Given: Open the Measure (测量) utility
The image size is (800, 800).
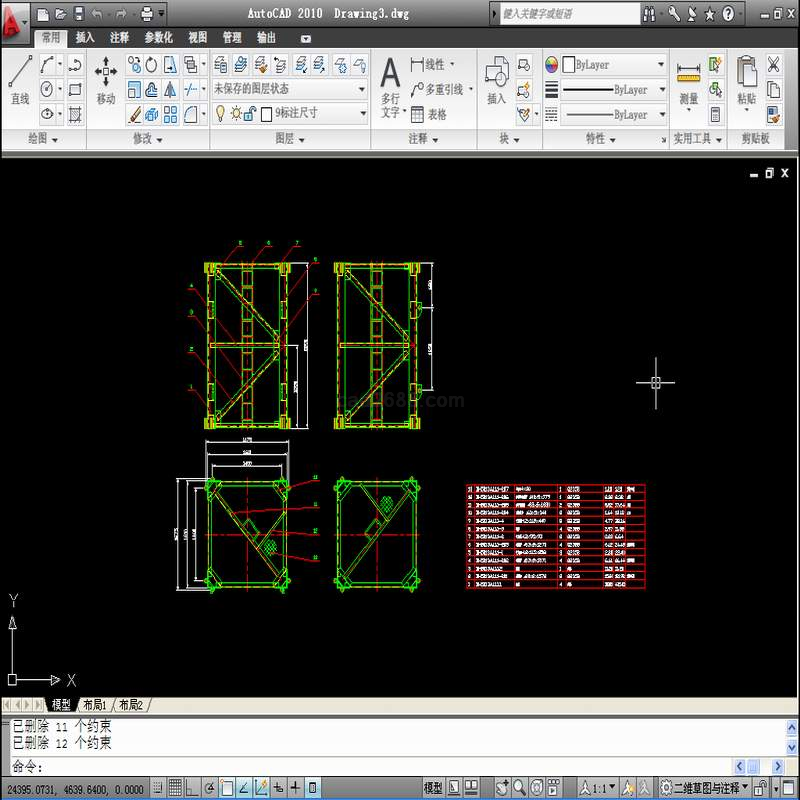Looking at the screenshot, I should click(688, 80).
